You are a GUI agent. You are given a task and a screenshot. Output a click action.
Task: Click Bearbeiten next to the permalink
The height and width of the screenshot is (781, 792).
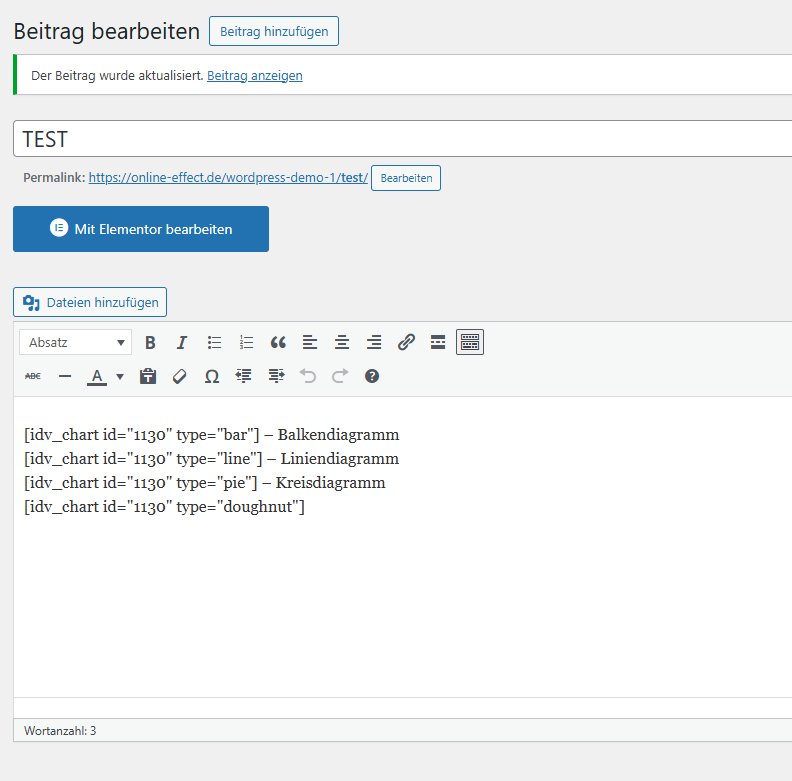point(406,178)
